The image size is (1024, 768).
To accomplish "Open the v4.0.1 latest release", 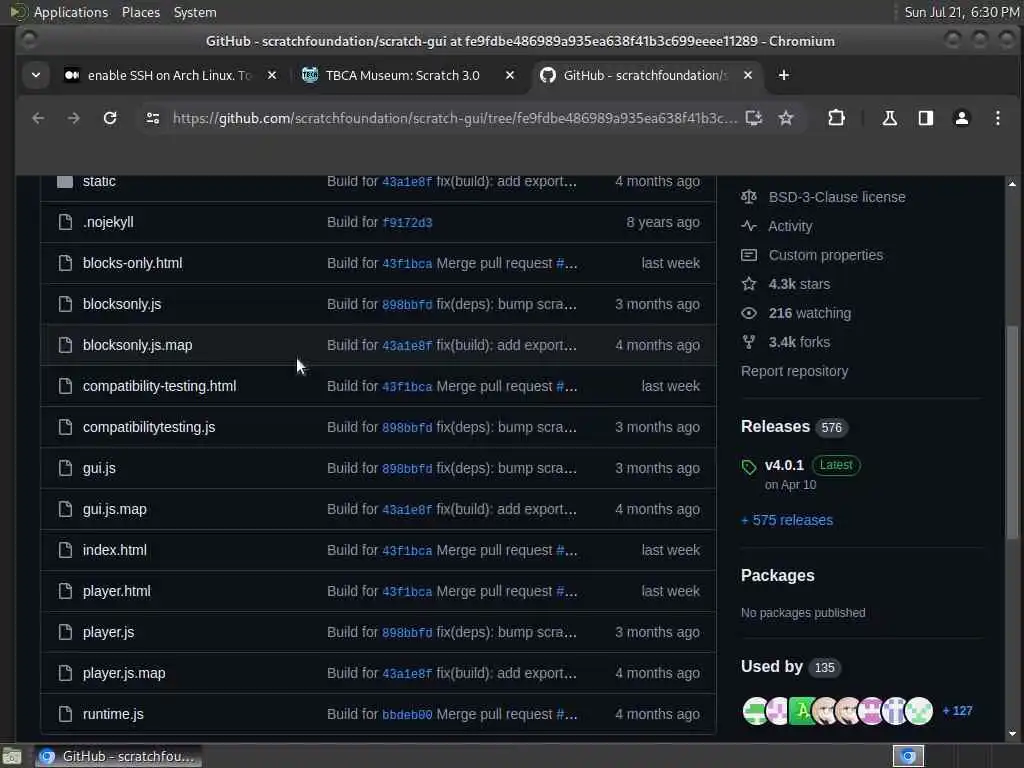I will 784,466.
